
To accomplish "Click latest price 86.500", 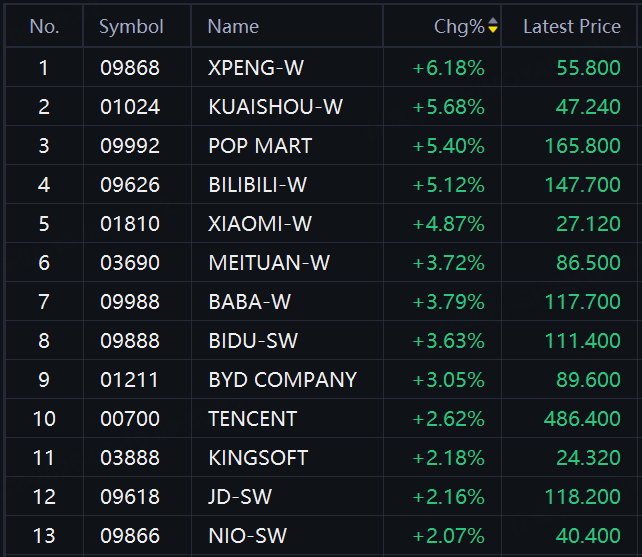I will tap(588, 263).
